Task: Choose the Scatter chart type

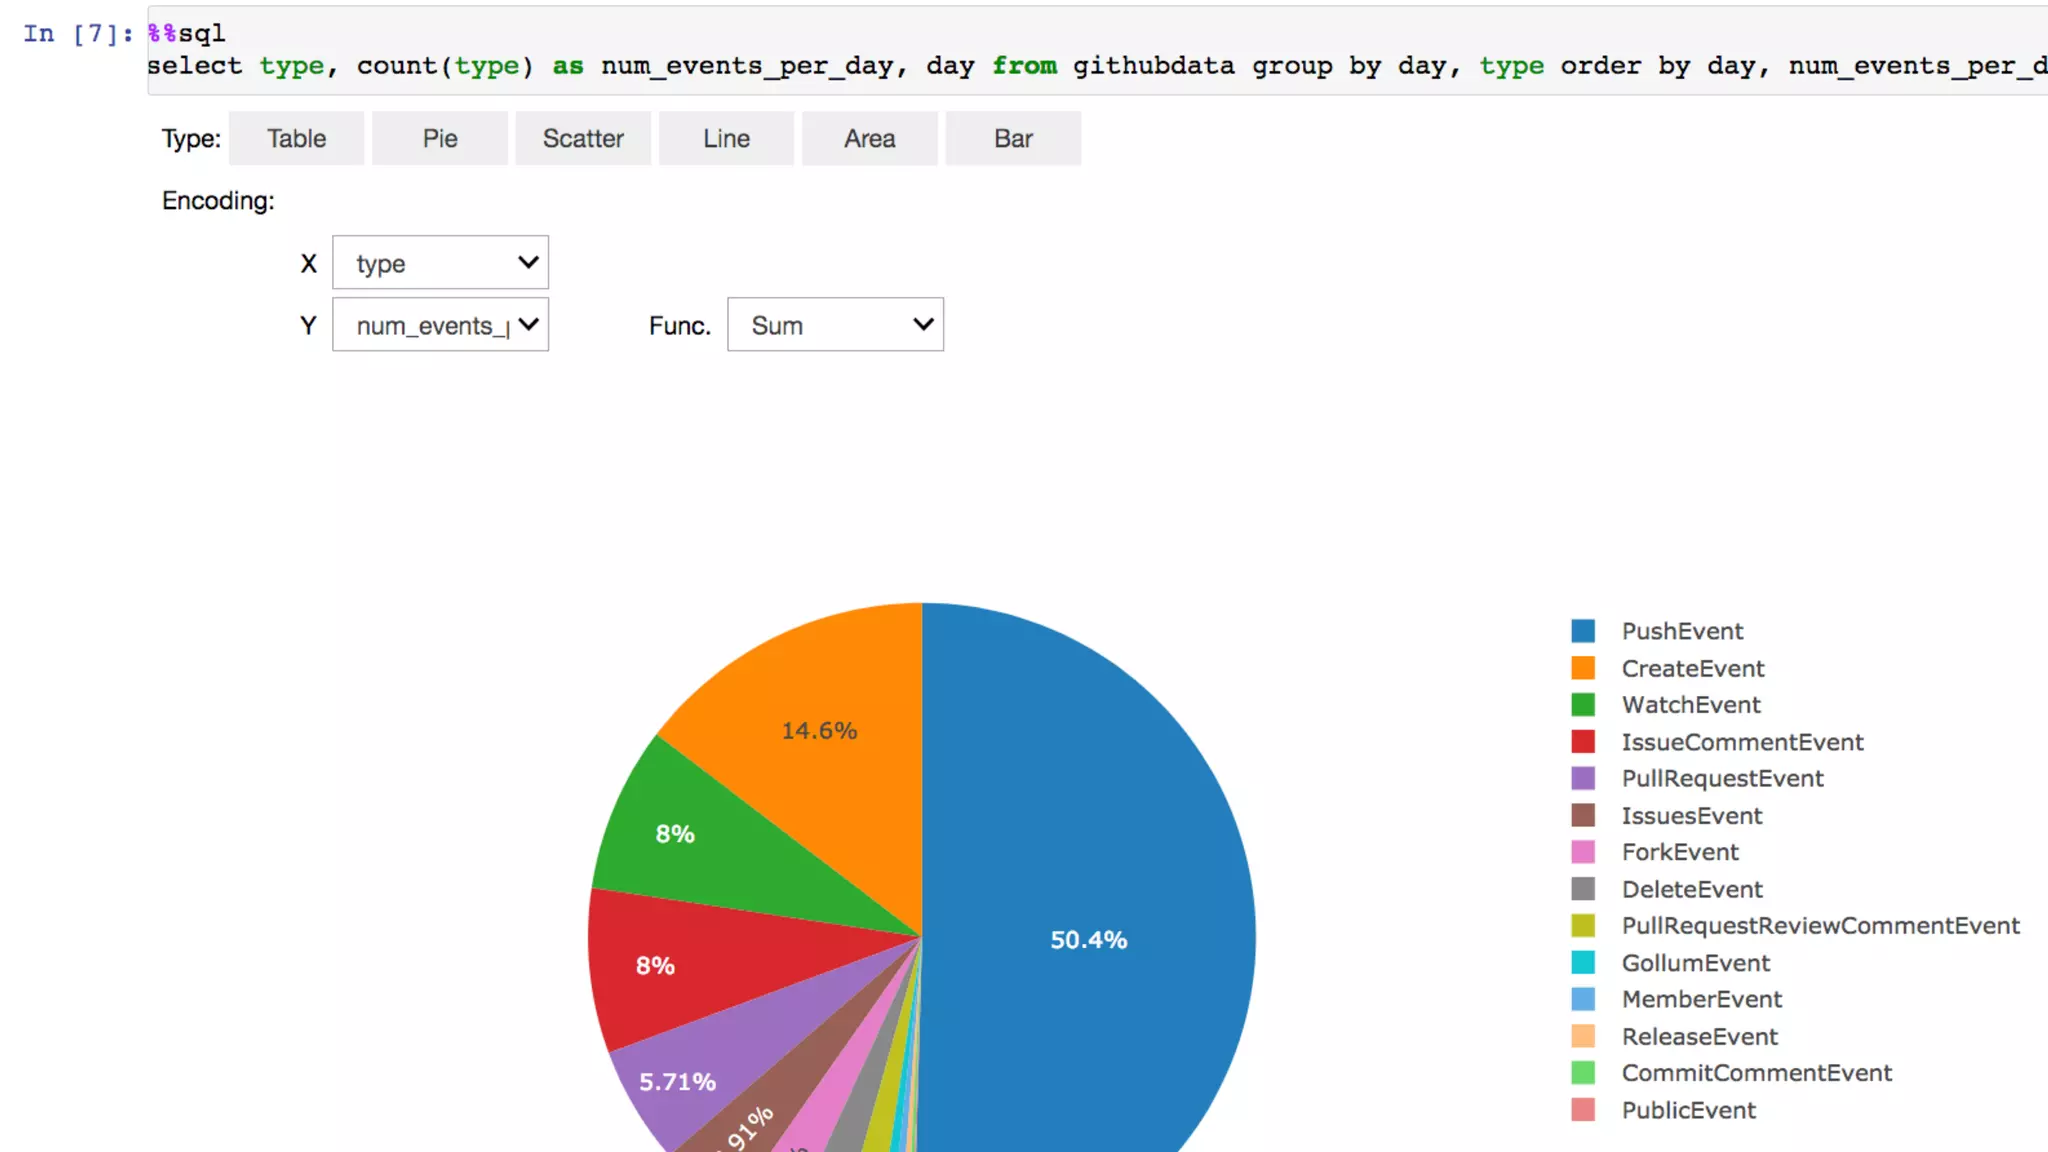Action: pyautogui.click(x=583, y=138)
